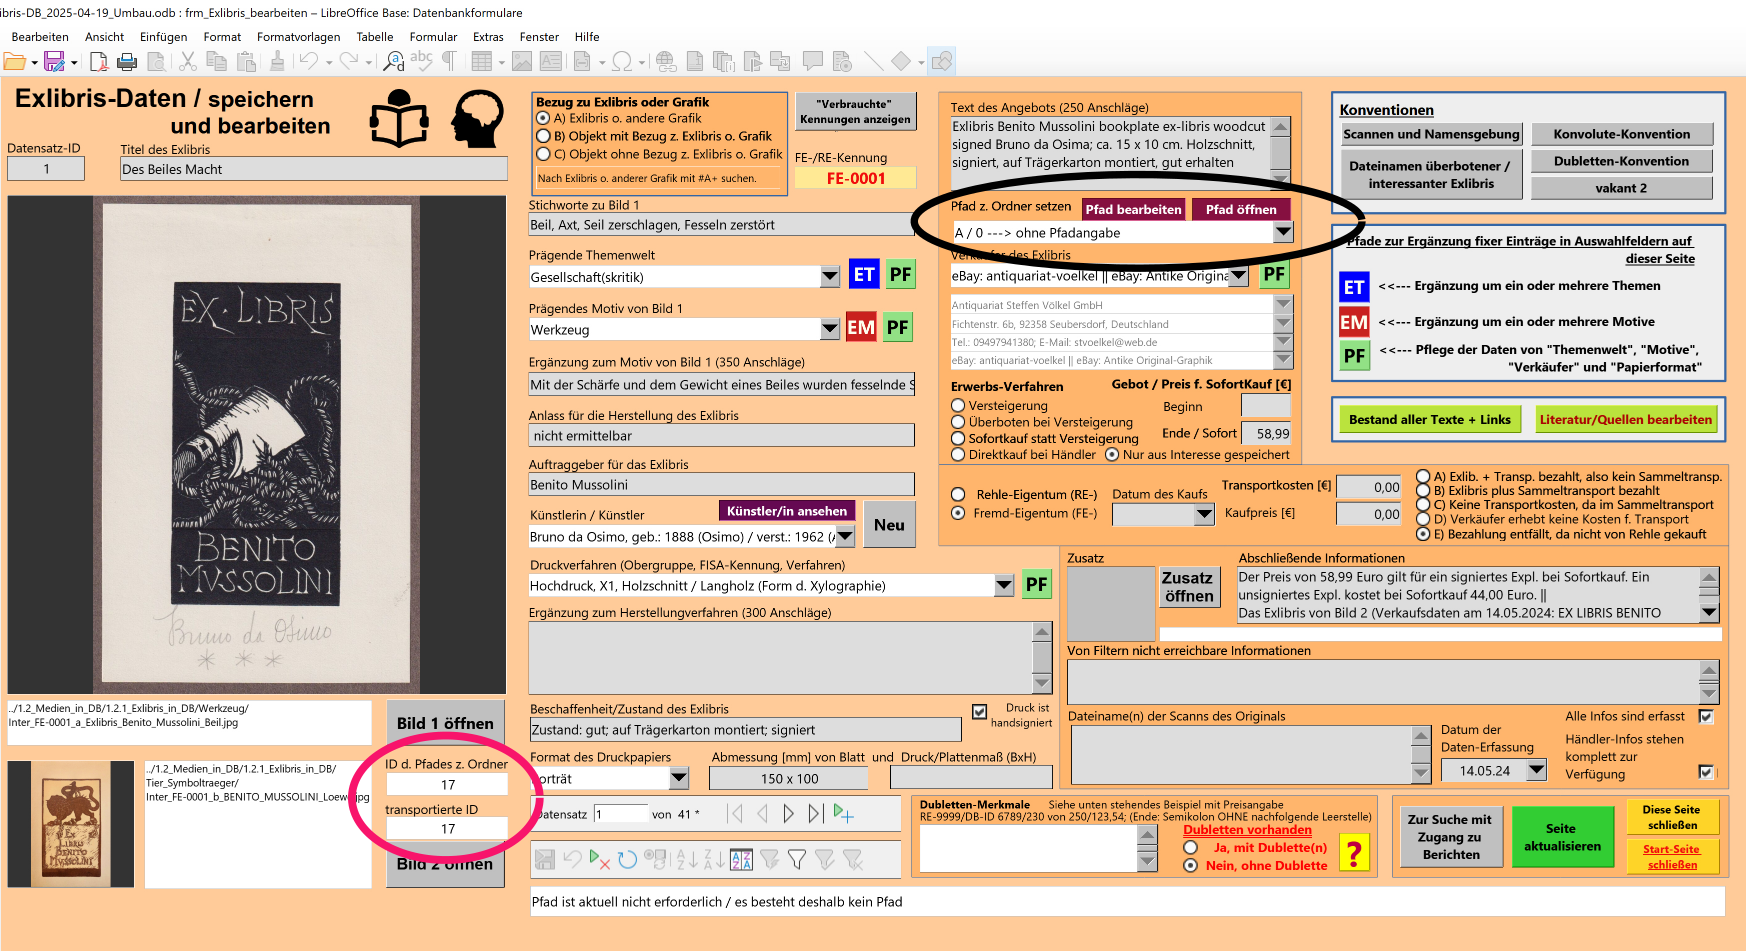Click the Print toolbar icon

point(127,62)
